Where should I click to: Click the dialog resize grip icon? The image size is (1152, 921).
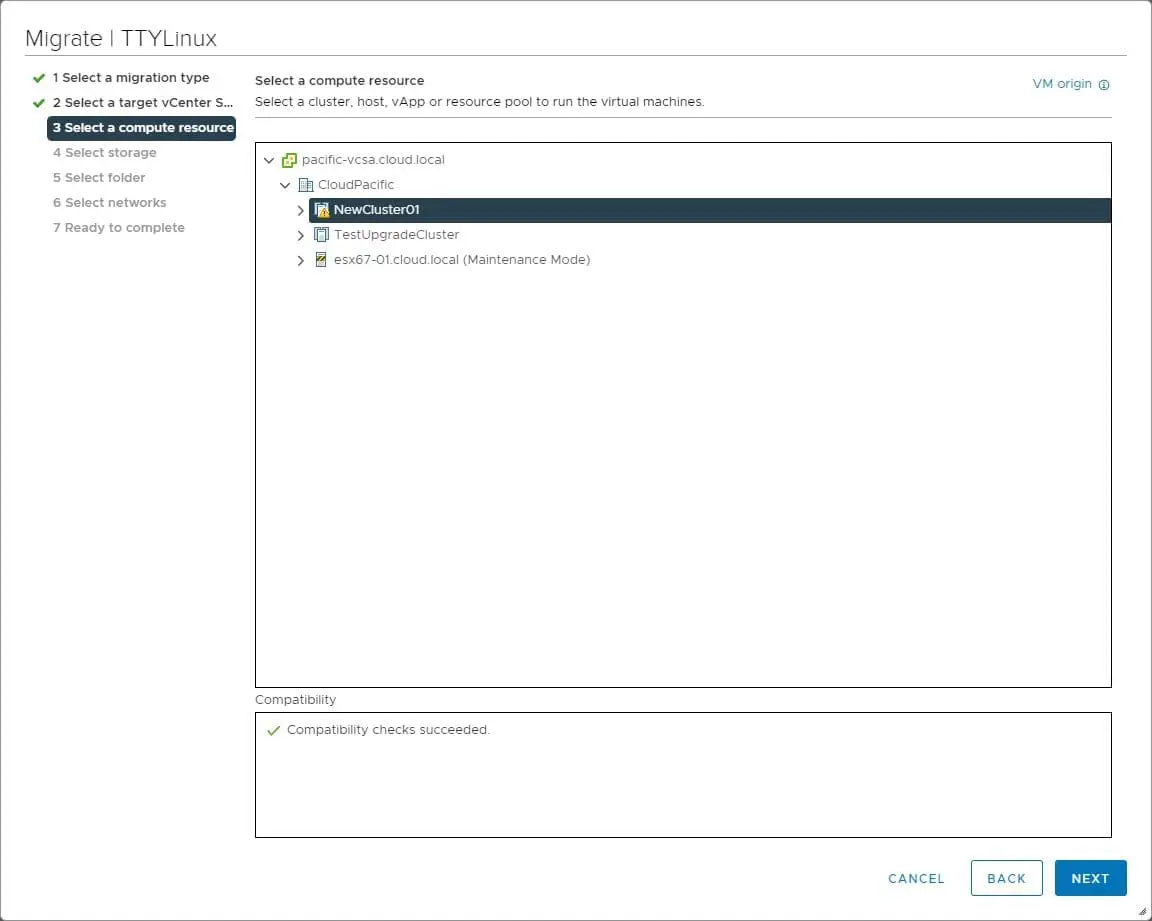pos(1142,911)
